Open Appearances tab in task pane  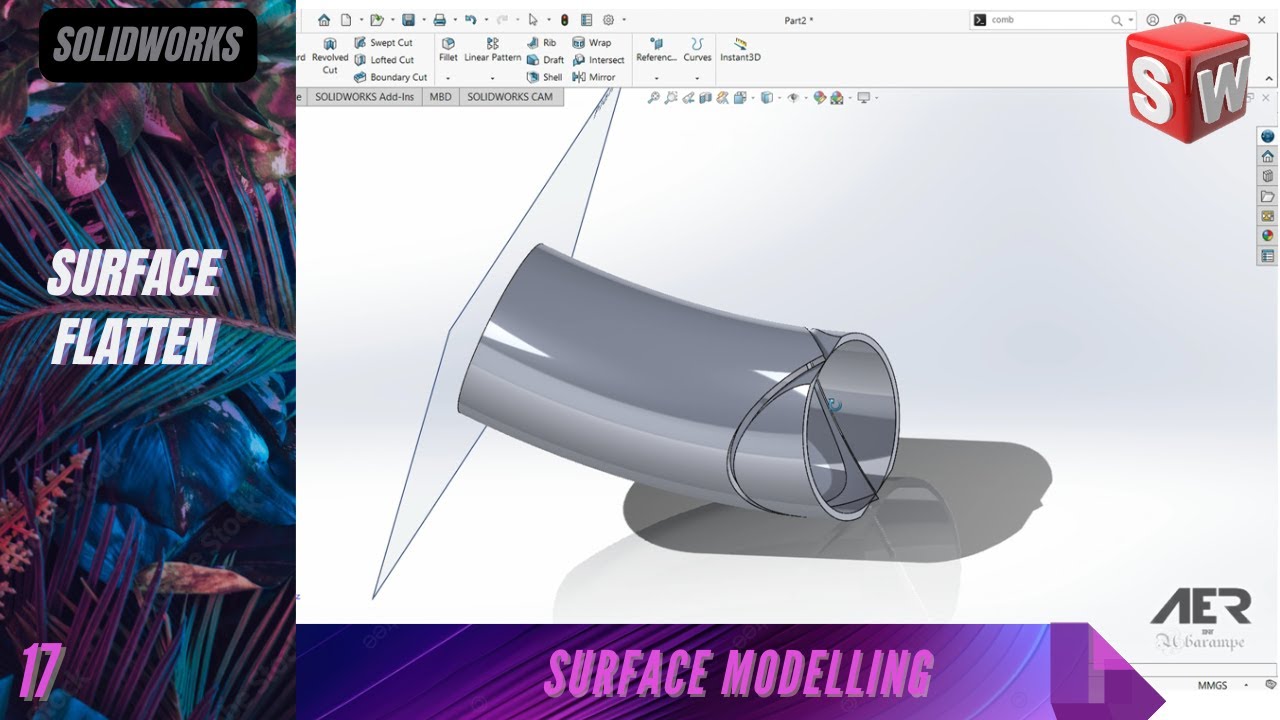(1268, 236)
